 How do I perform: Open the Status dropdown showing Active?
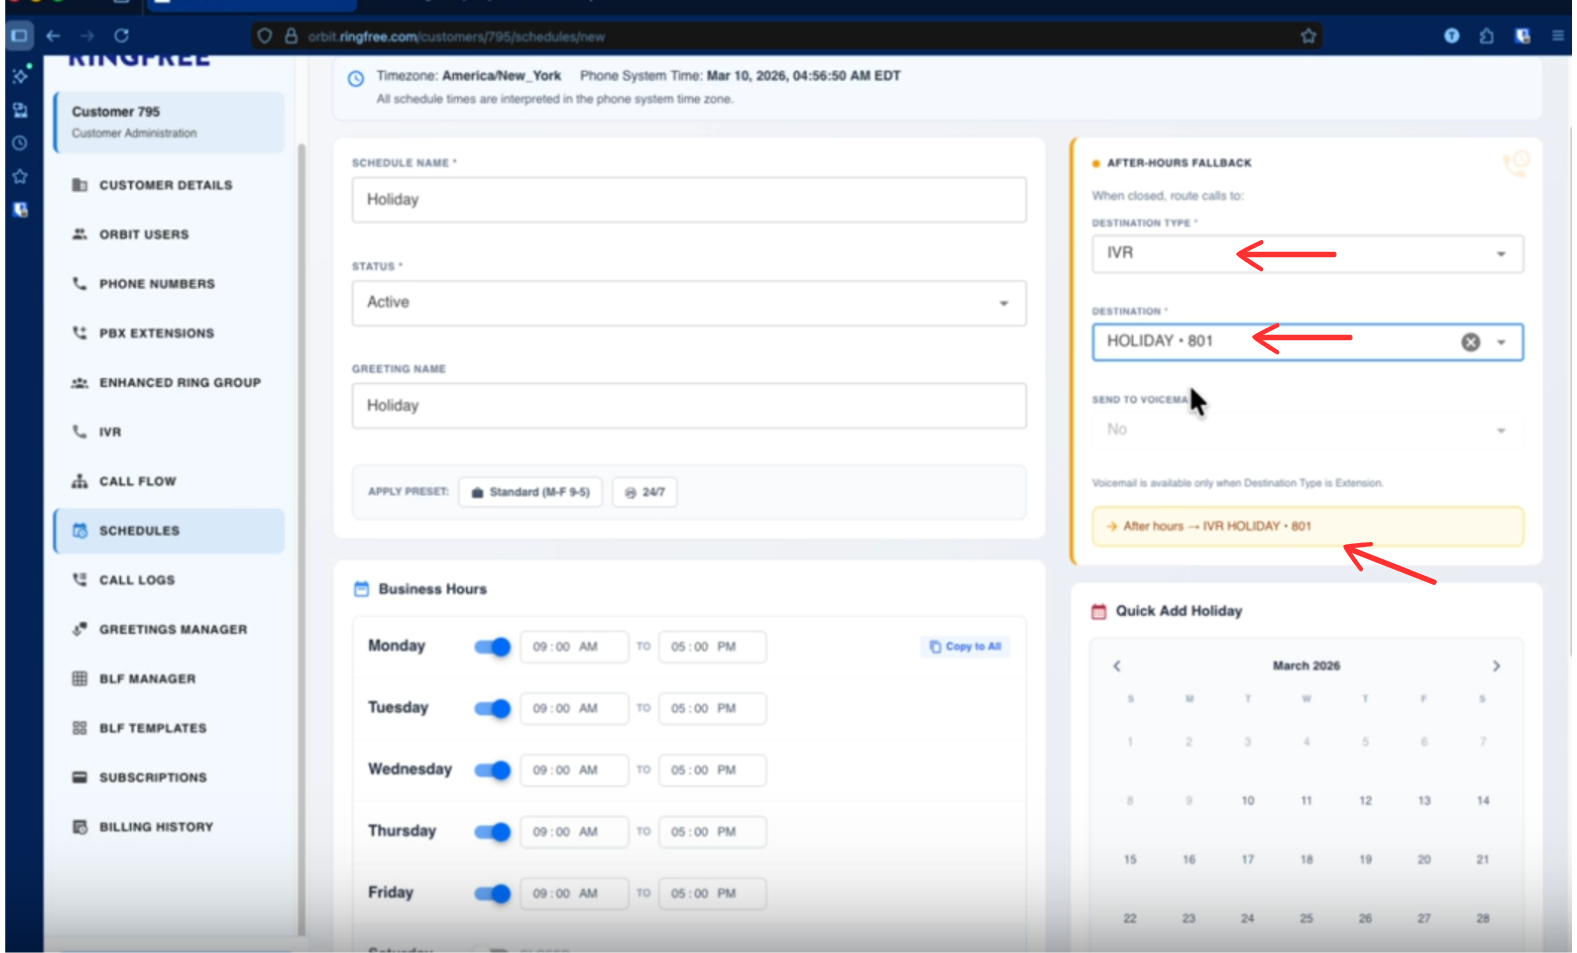click(688, 303)
